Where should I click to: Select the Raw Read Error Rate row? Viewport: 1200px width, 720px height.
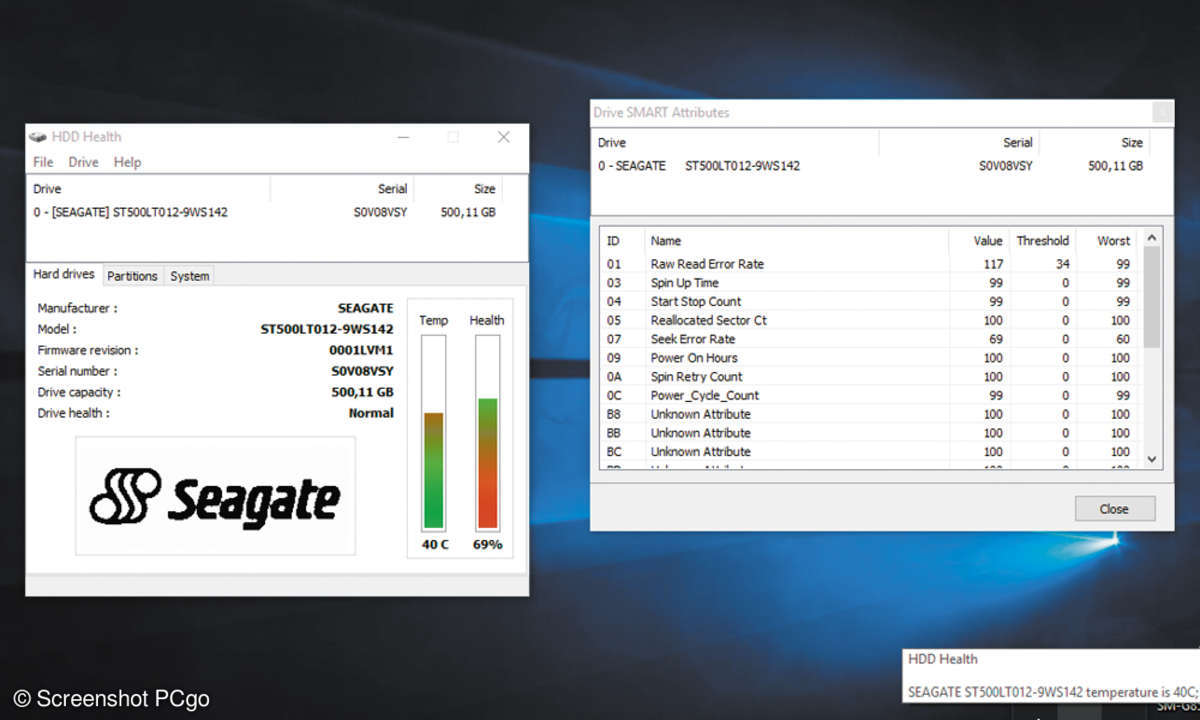coord(870,264)
